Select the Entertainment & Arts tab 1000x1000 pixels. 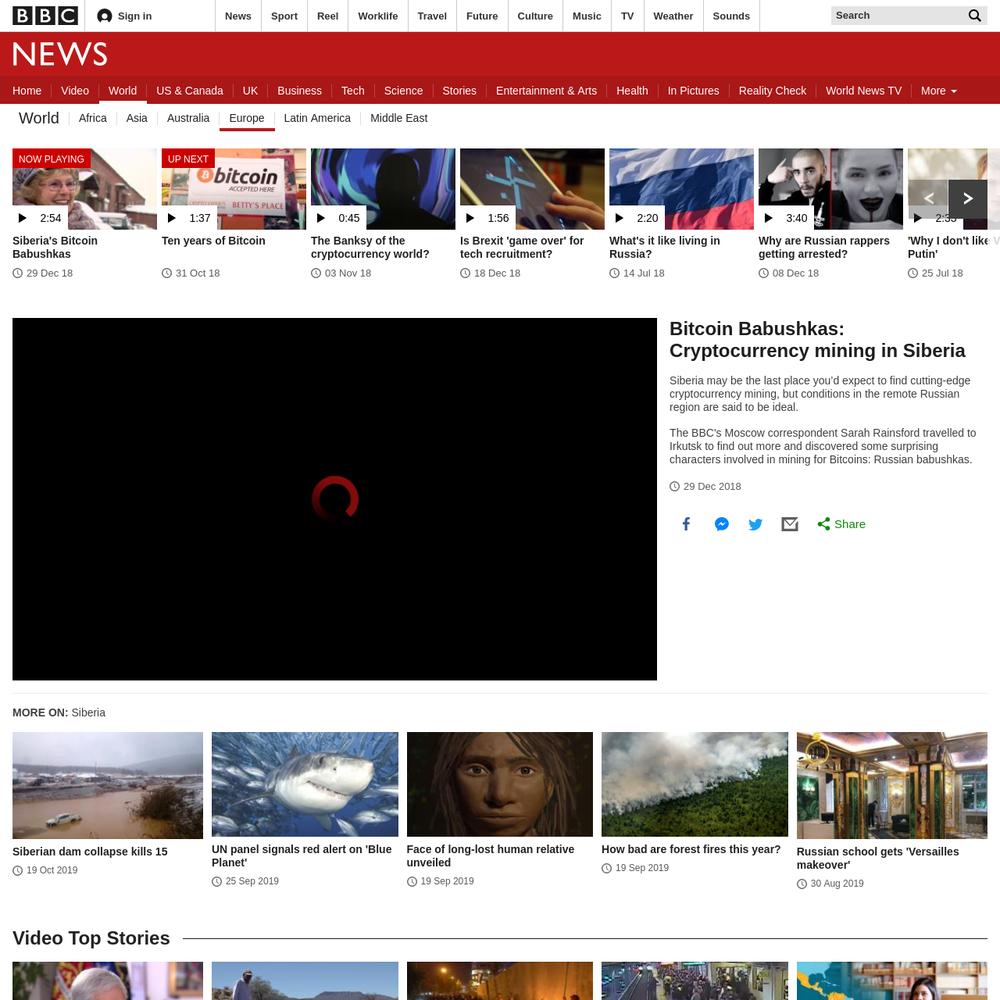pyautogui.click(x=547, y=91)
